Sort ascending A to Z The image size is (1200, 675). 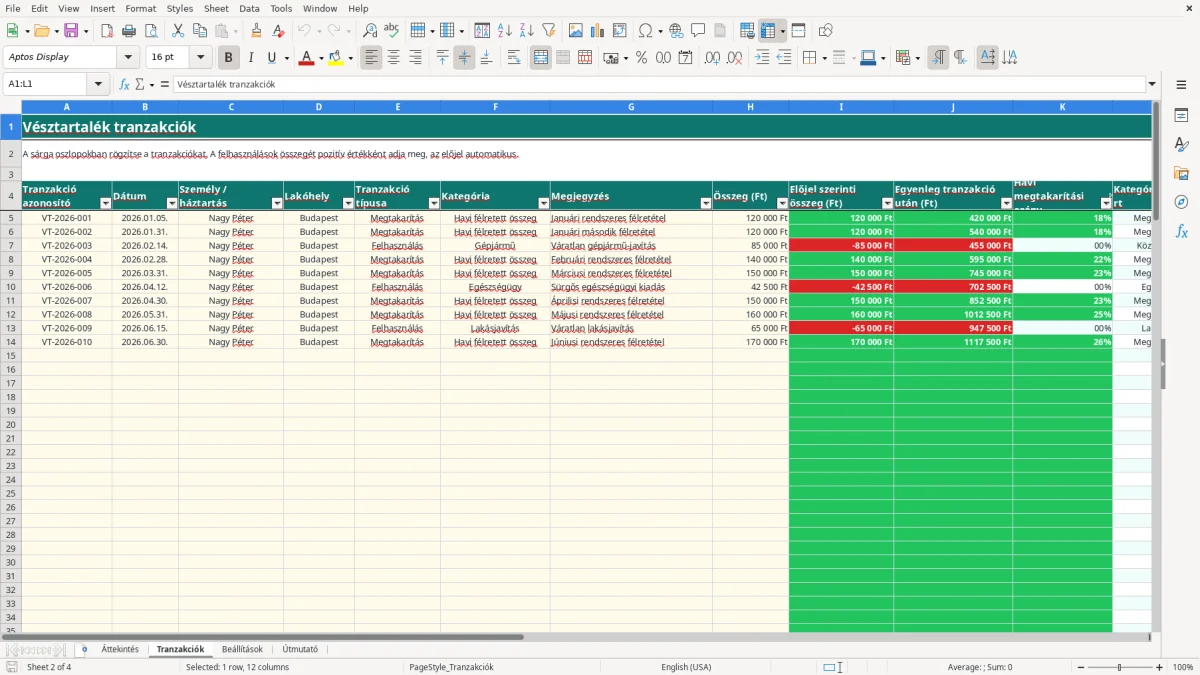[x=505, y=31]
